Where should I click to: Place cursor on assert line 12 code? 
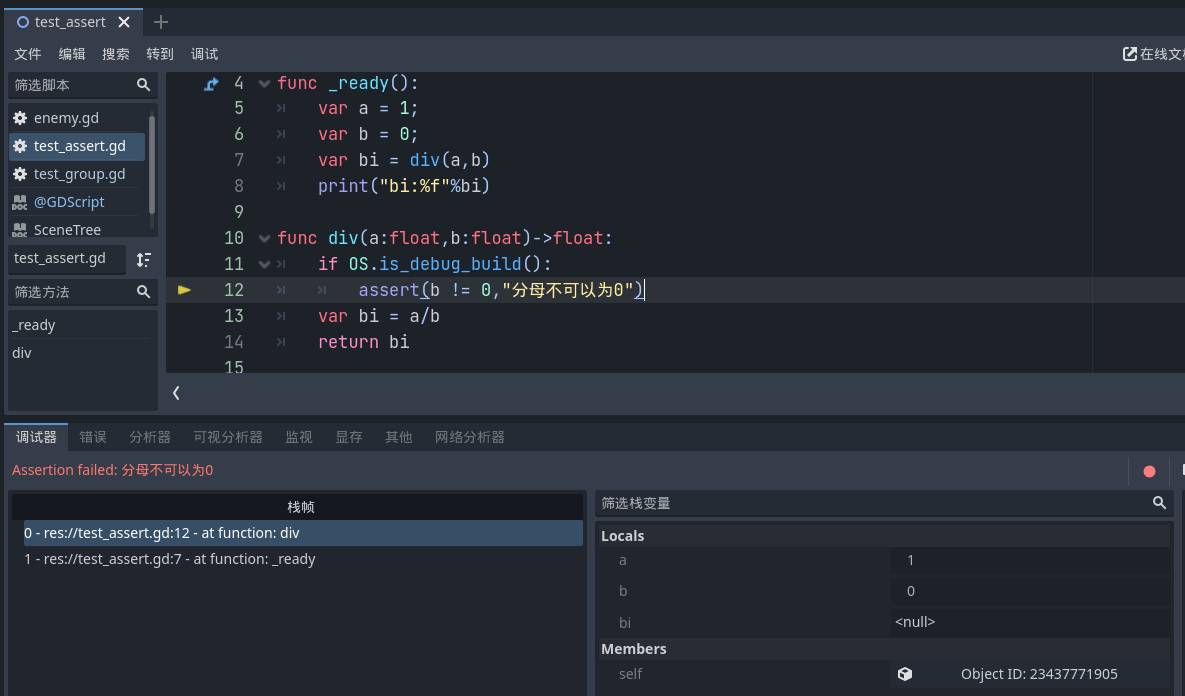pos(500,290)
